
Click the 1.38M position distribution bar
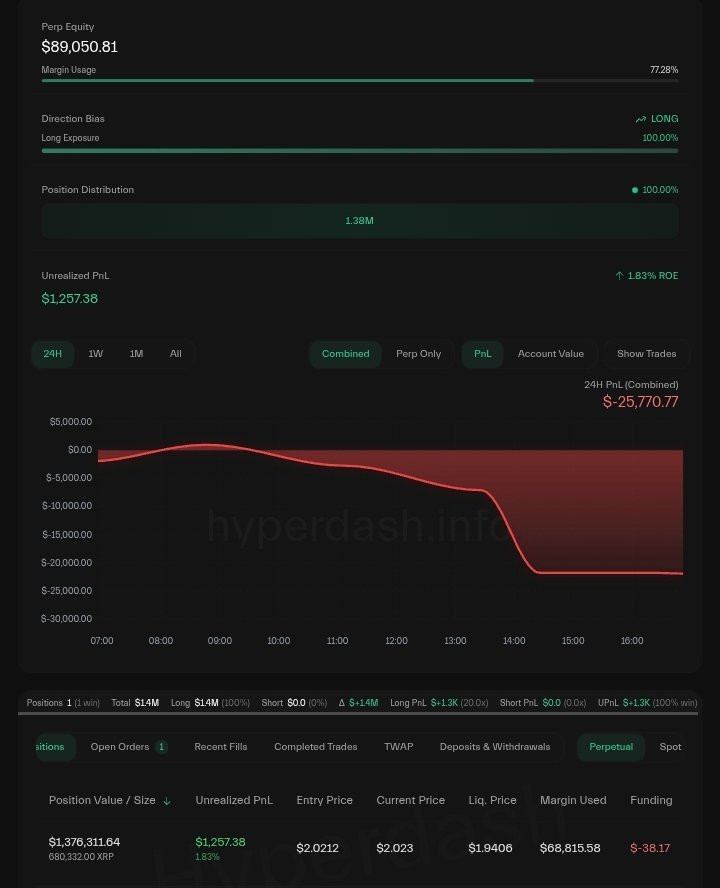(x=360, y=221)
